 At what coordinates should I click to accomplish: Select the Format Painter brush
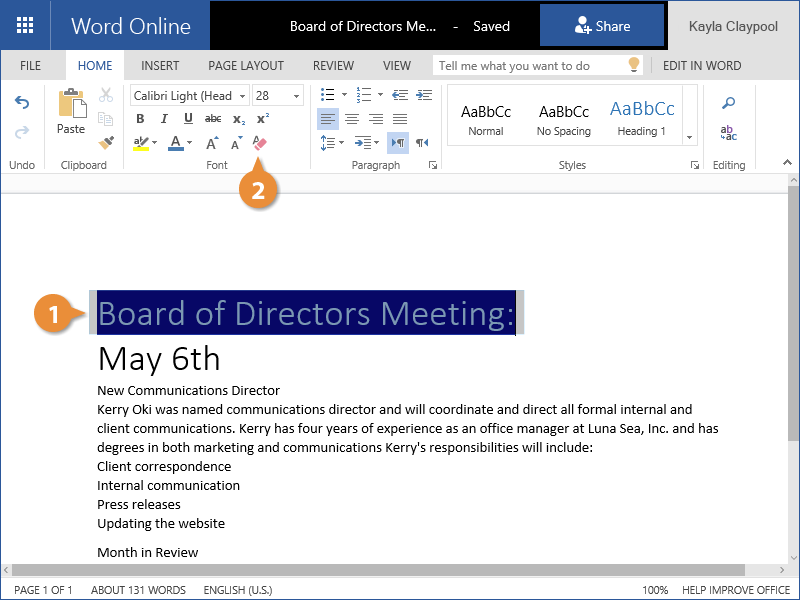click(106, 143)
